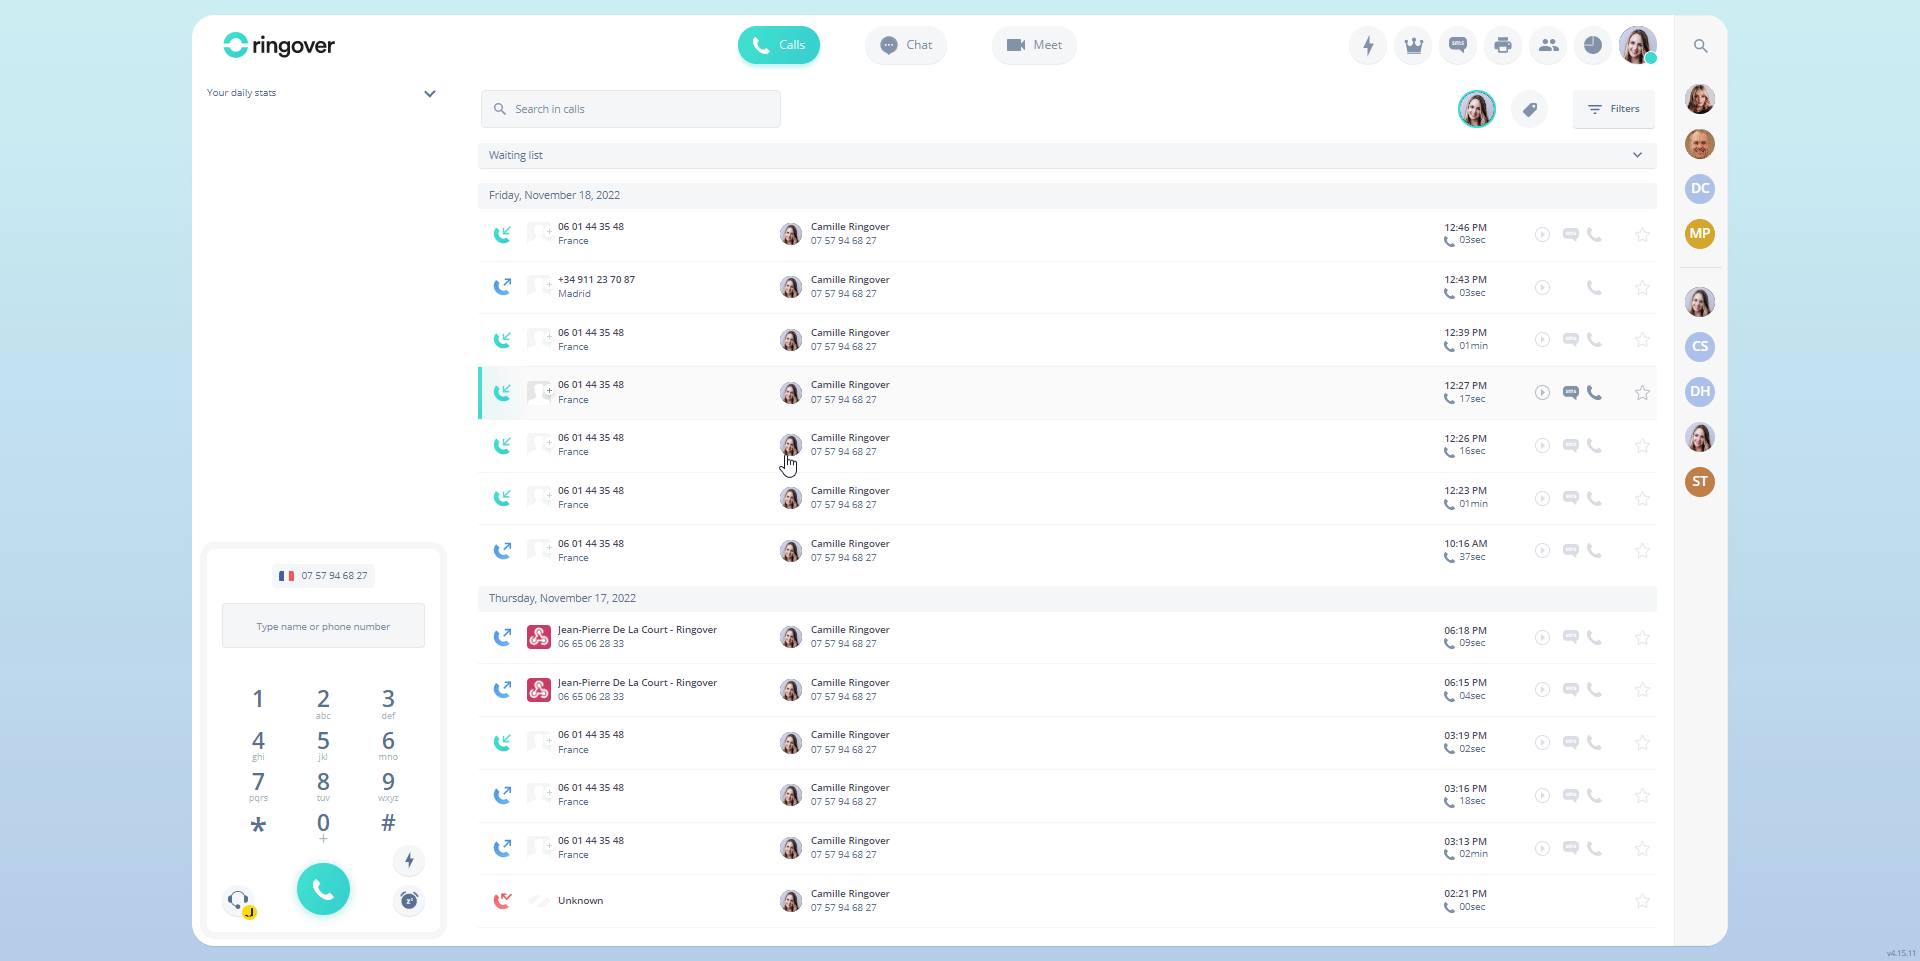Toggle star on the 12:27 PM call
This screenshot has width=1920, height=961.
point(1641,393)
